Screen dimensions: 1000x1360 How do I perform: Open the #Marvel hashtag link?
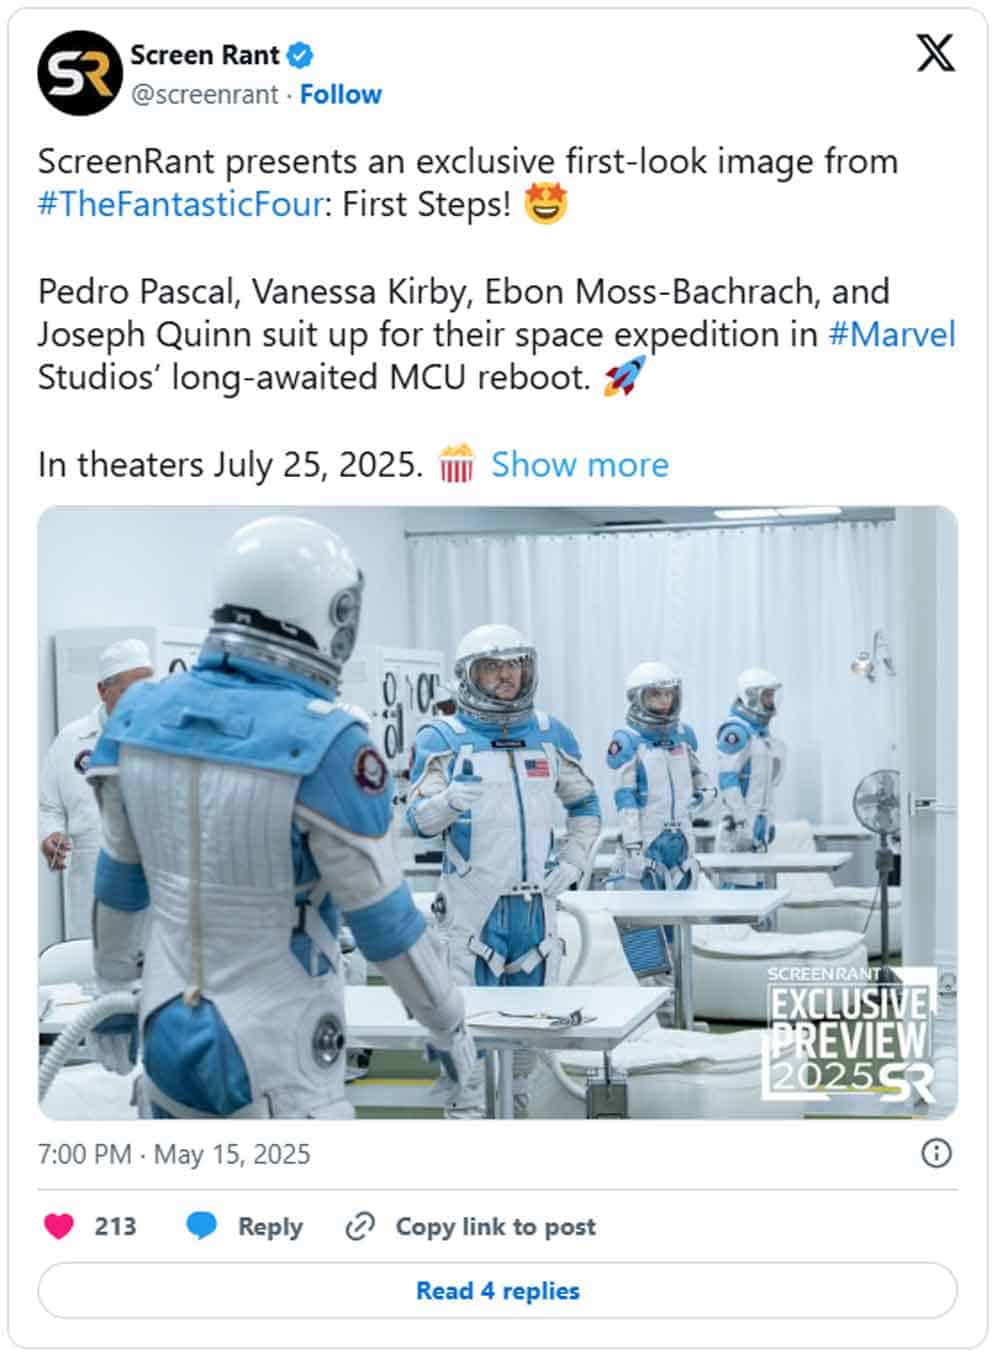[892, 334]
